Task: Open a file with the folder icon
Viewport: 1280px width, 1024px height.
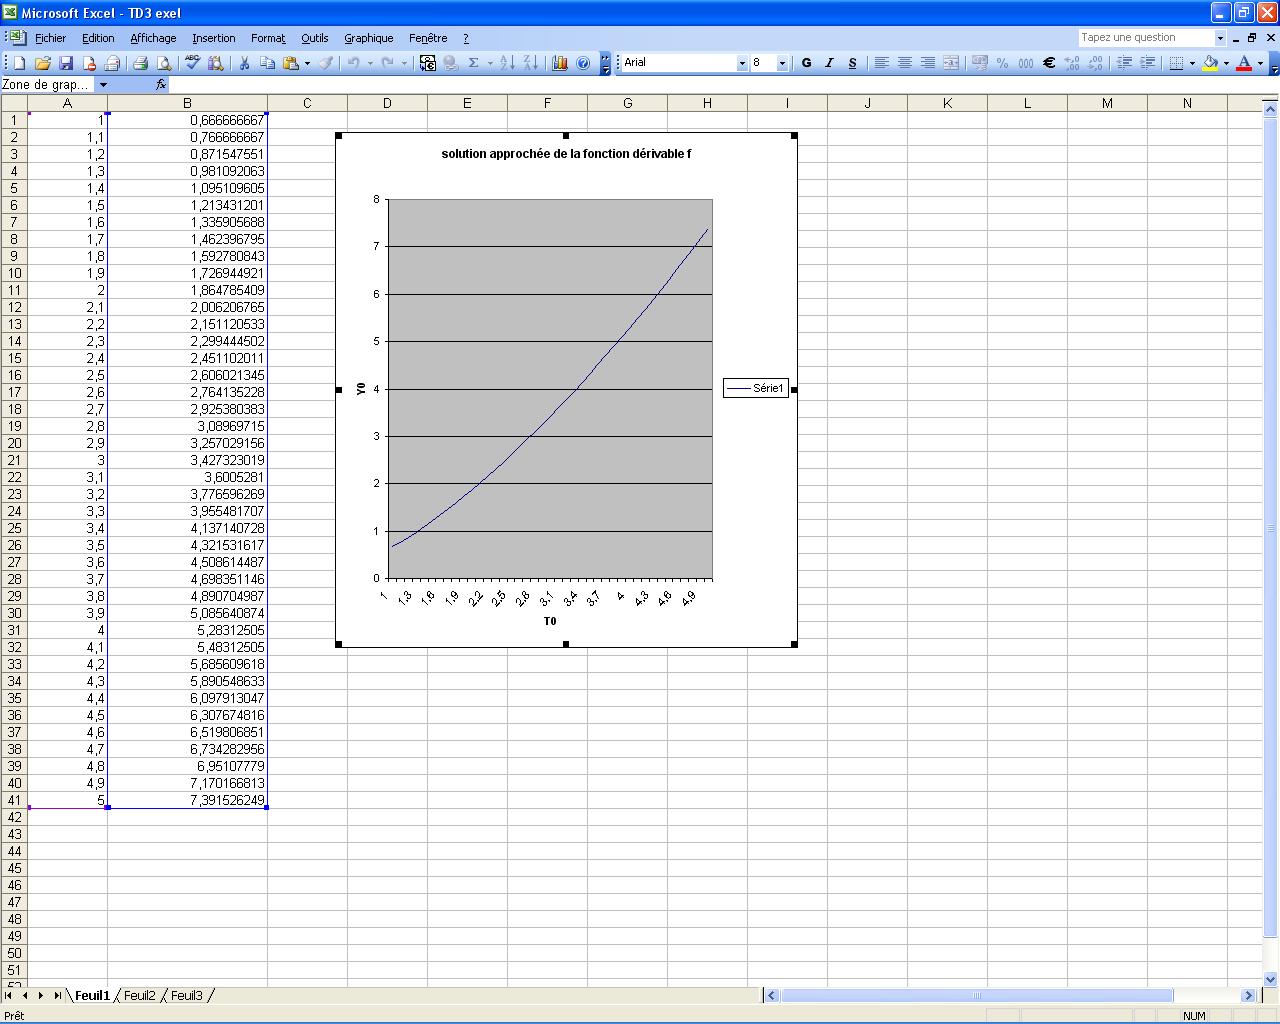Action: 43,63
